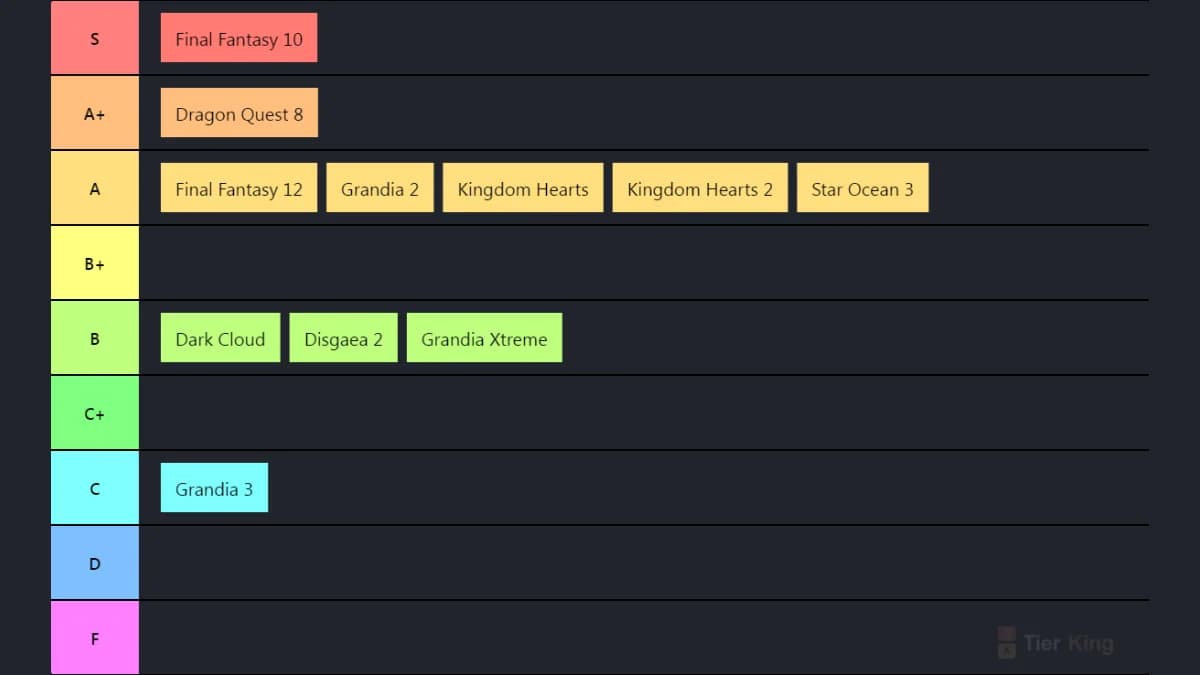Click the Tier King logo icon
This screenshot has width=1200, height=675.
click(x=1007, y=642)
